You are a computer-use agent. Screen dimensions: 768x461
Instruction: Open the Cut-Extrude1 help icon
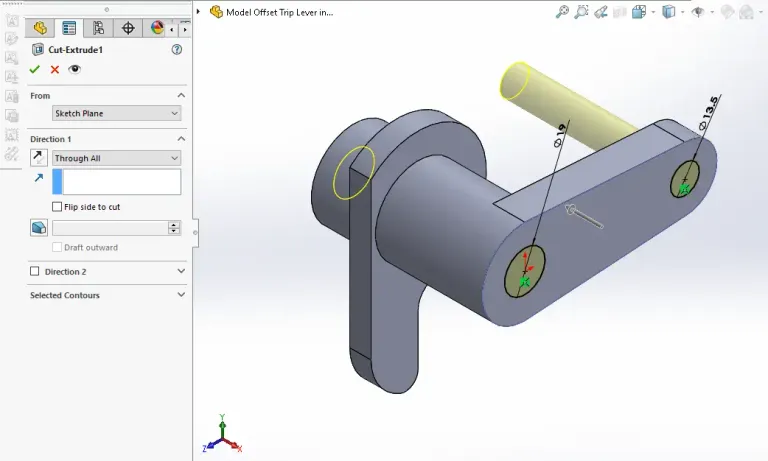[177, 49]
